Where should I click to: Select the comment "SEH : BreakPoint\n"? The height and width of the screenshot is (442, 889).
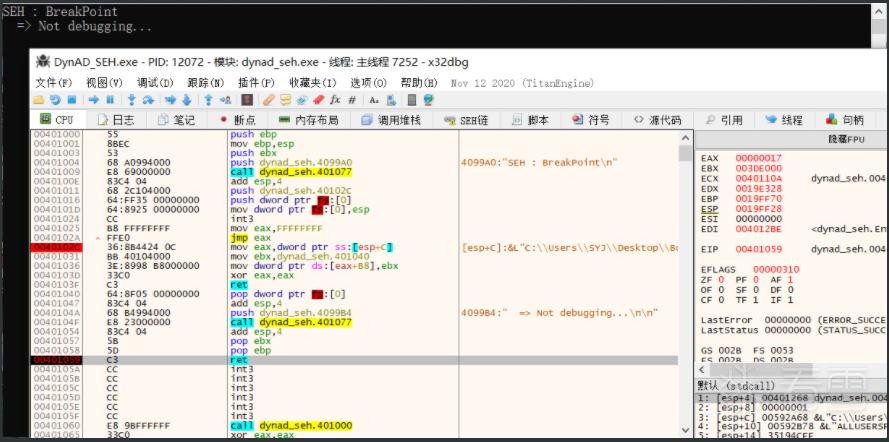(539, 162)
